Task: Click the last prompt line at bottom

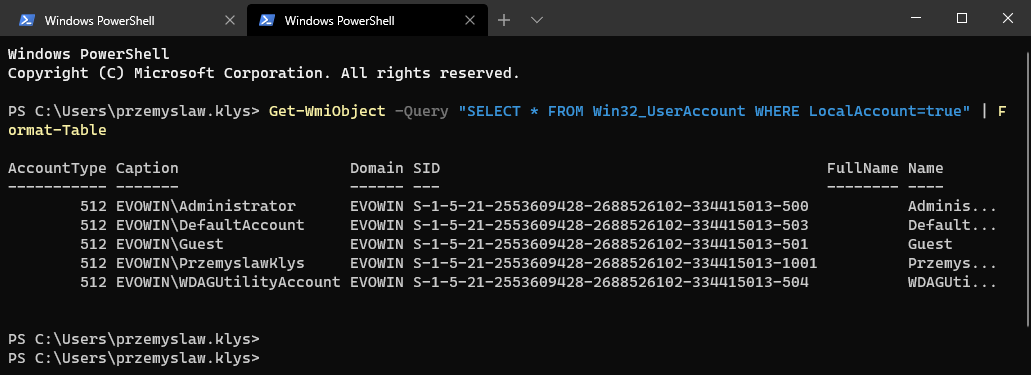Action: 134,359
